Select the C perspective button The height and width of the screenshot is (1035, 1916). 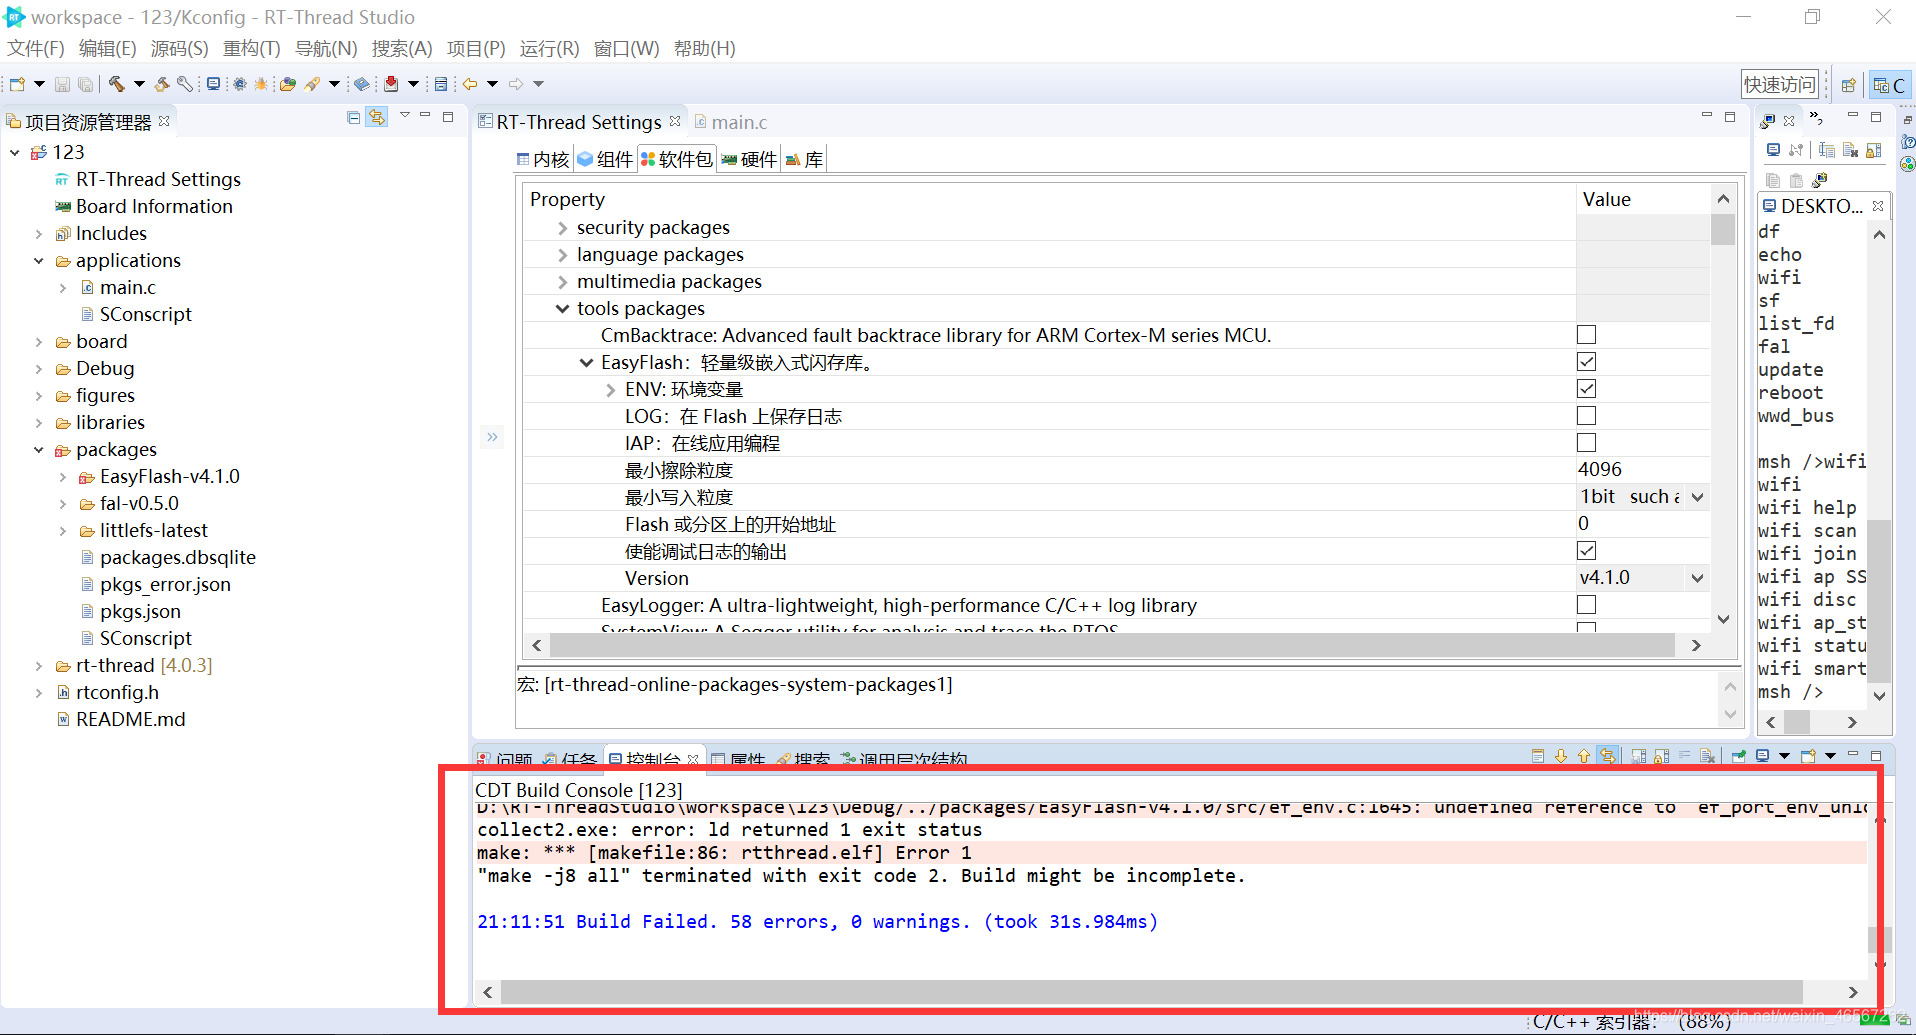(1889, 85)
